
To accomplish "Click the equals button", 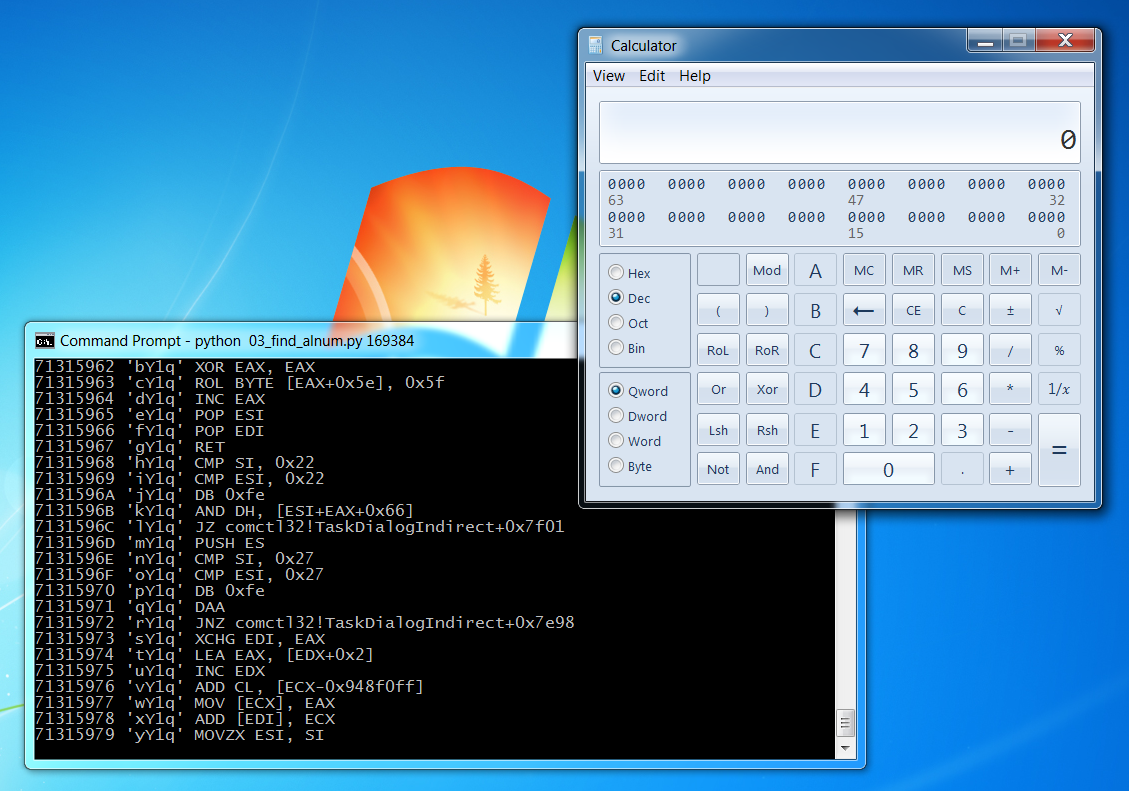I will (1058, 450).
